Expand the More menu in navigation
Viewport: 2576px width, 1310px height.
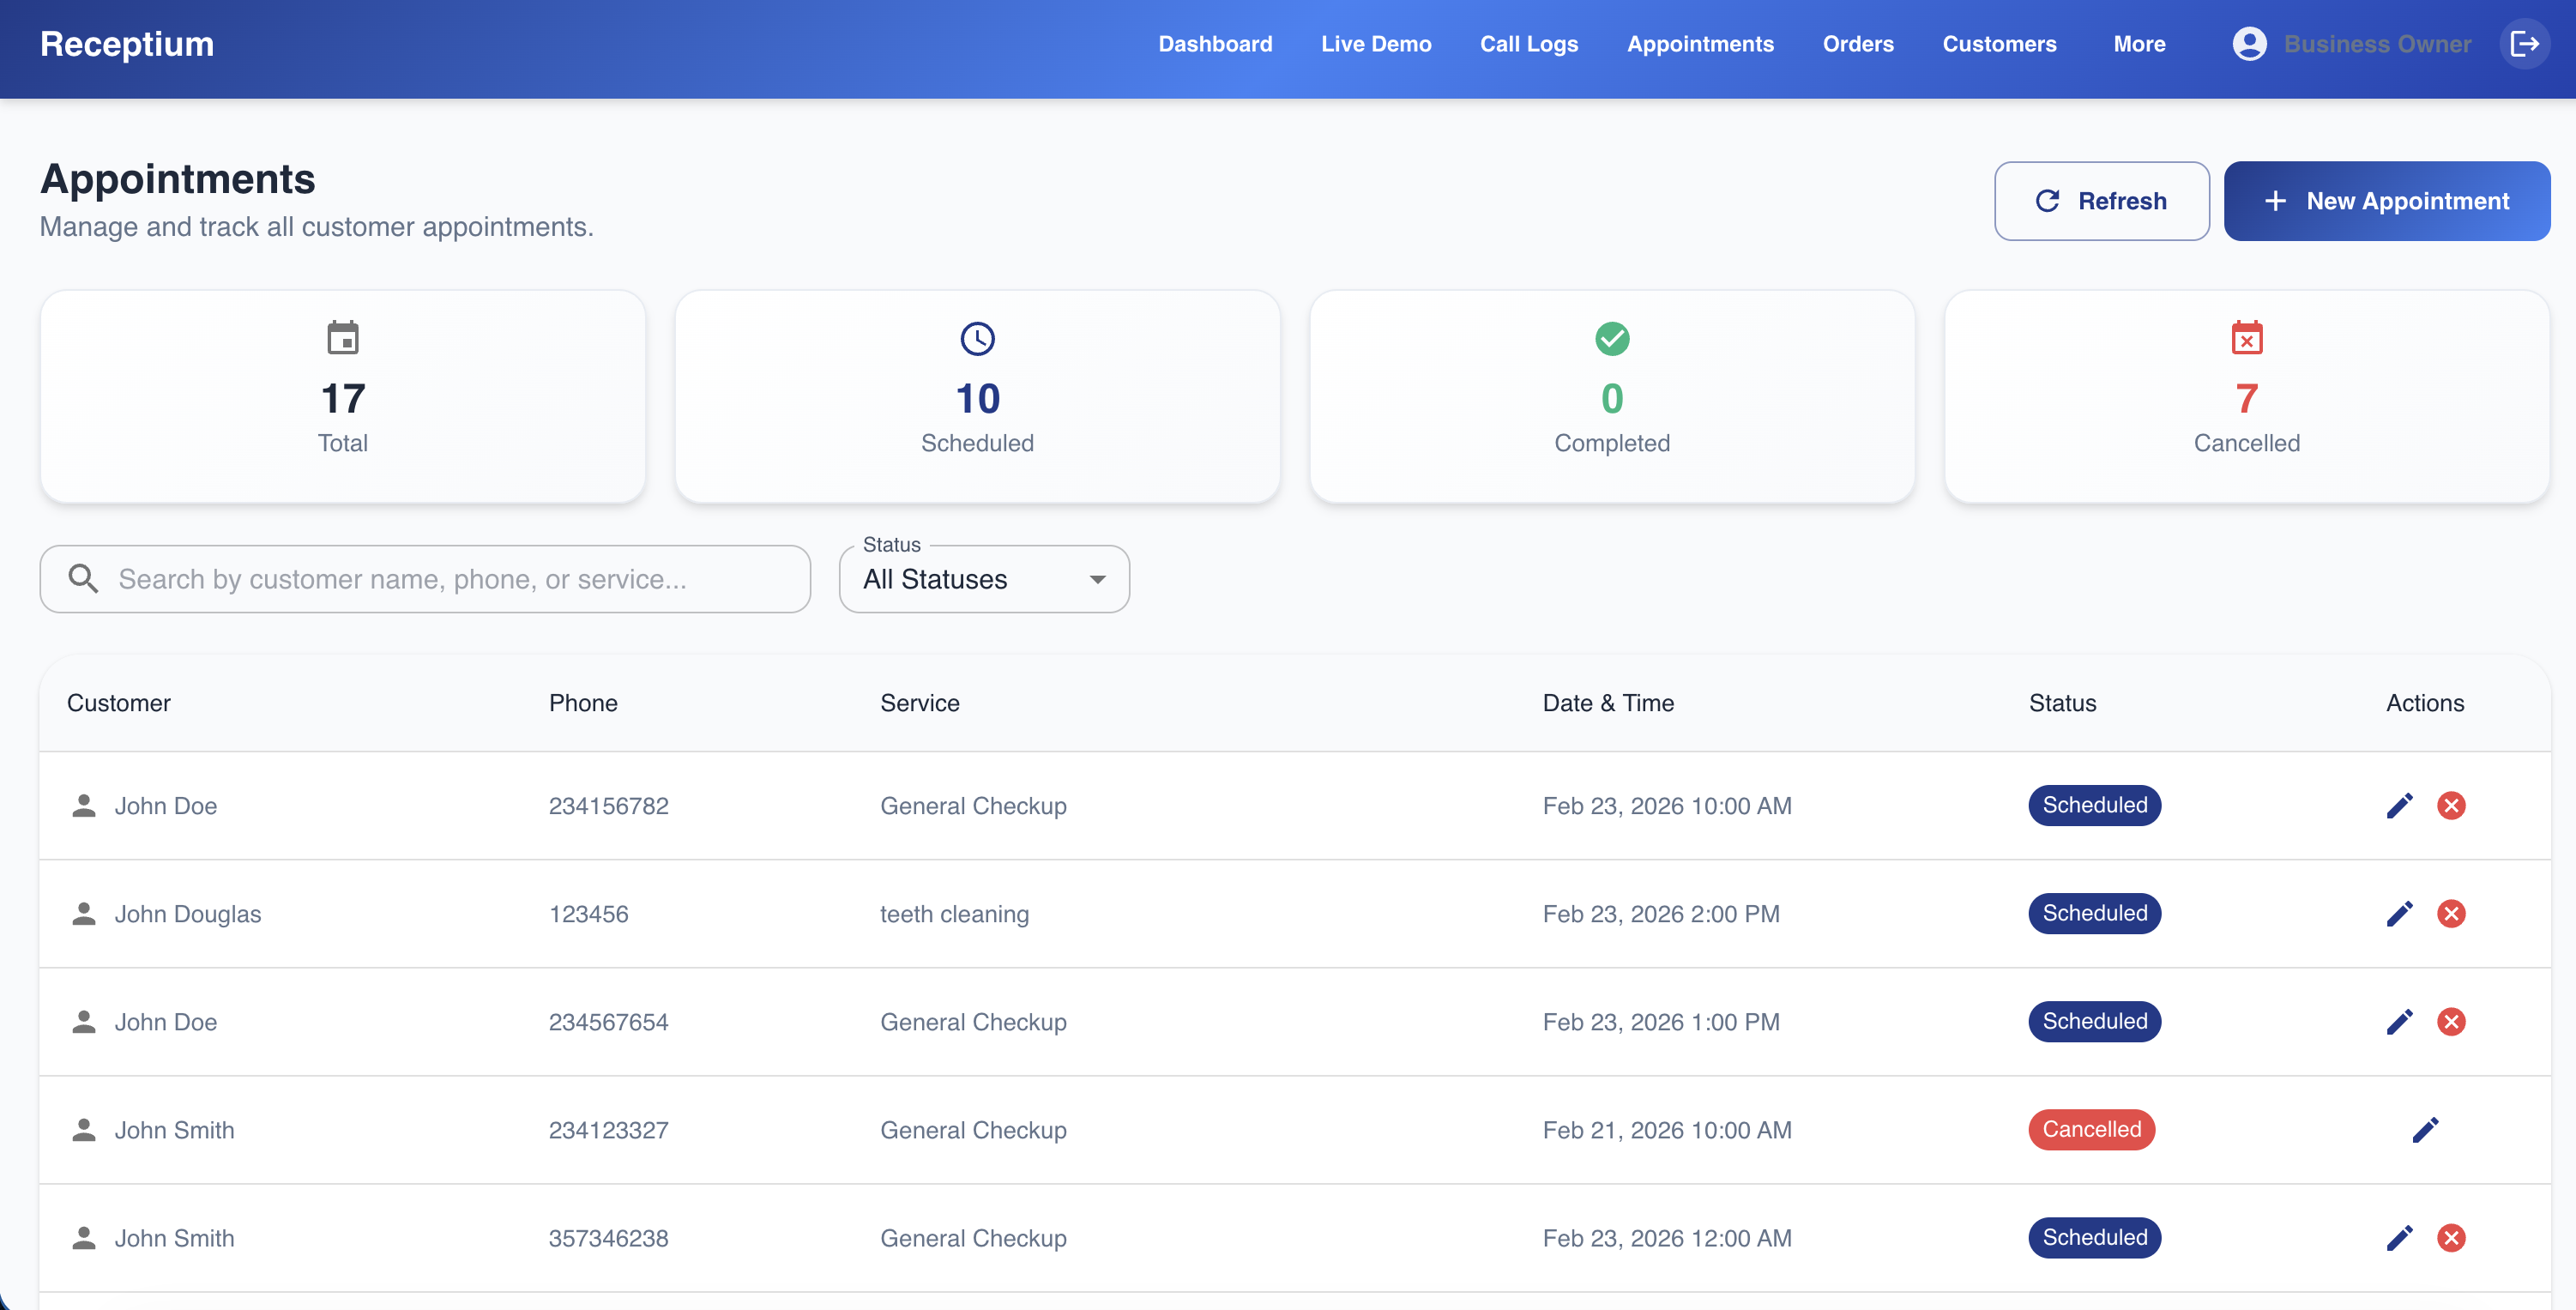click(2139, 44)
